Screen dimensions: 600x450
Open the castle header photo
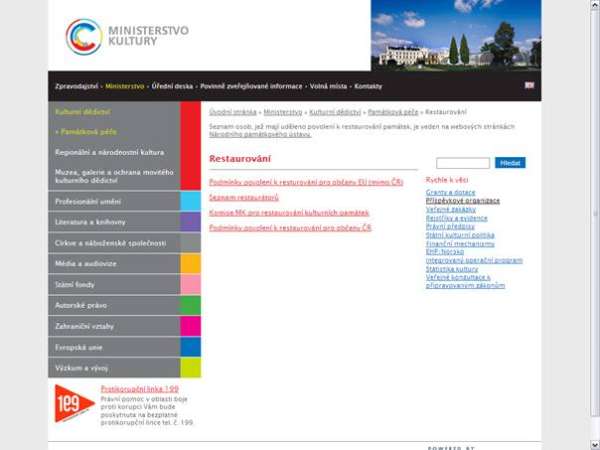[x=456, y=35]
